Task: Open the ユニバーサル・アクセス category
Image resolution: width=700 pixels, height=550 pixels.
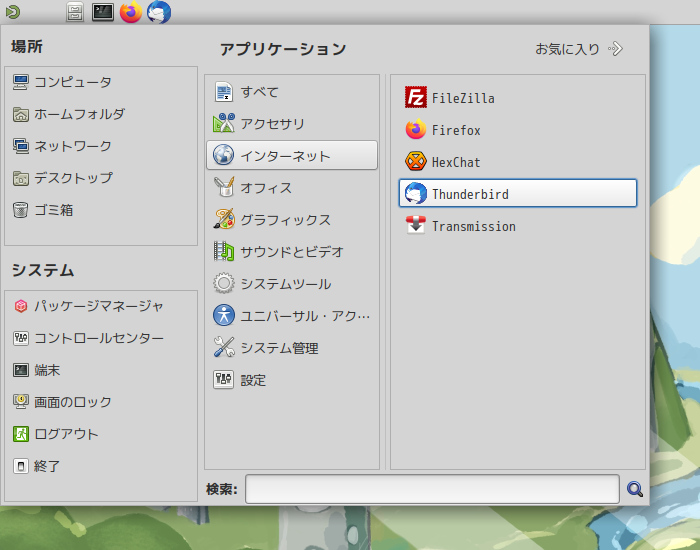Action: coord(292,316)
